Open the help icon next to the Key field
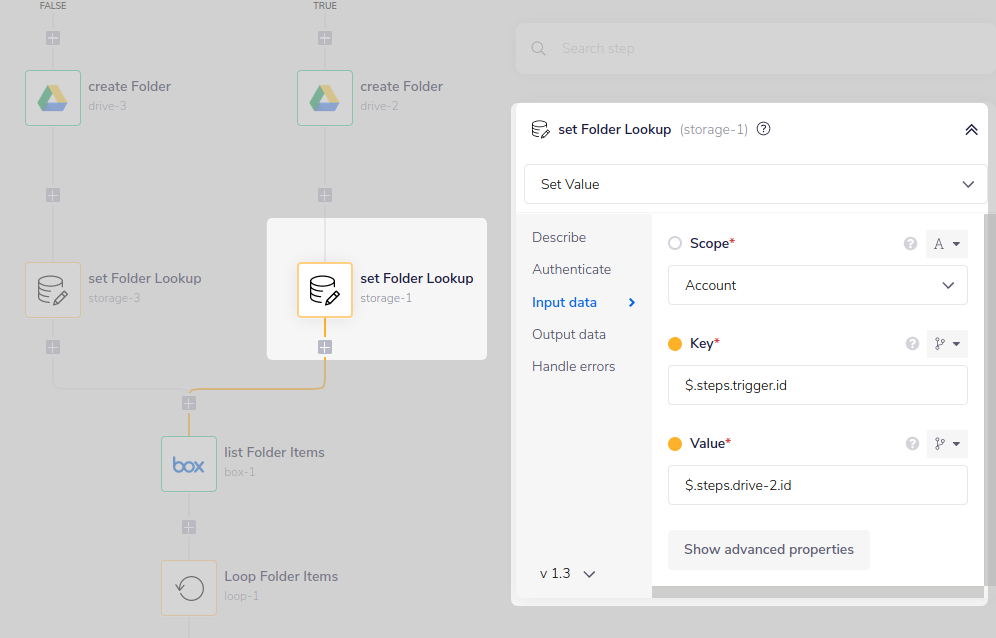 911,343
